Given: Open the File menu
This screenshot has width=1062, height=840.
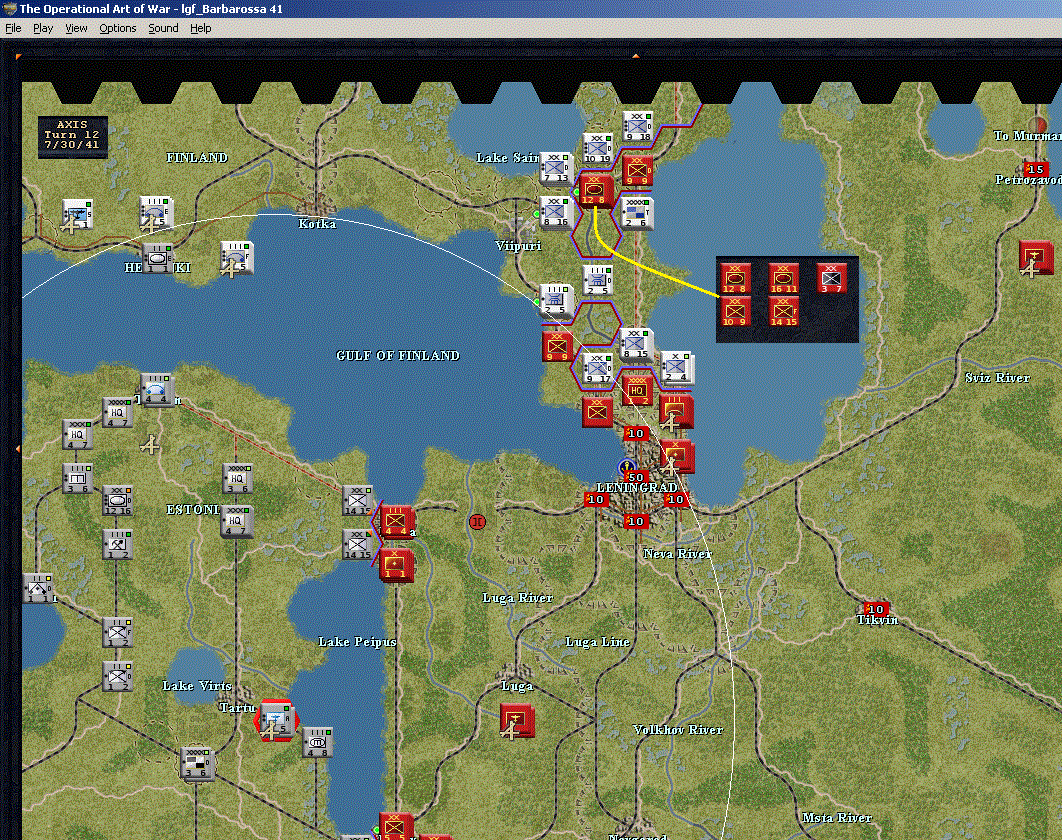Looking at the screenshot, I should [13, 28].
